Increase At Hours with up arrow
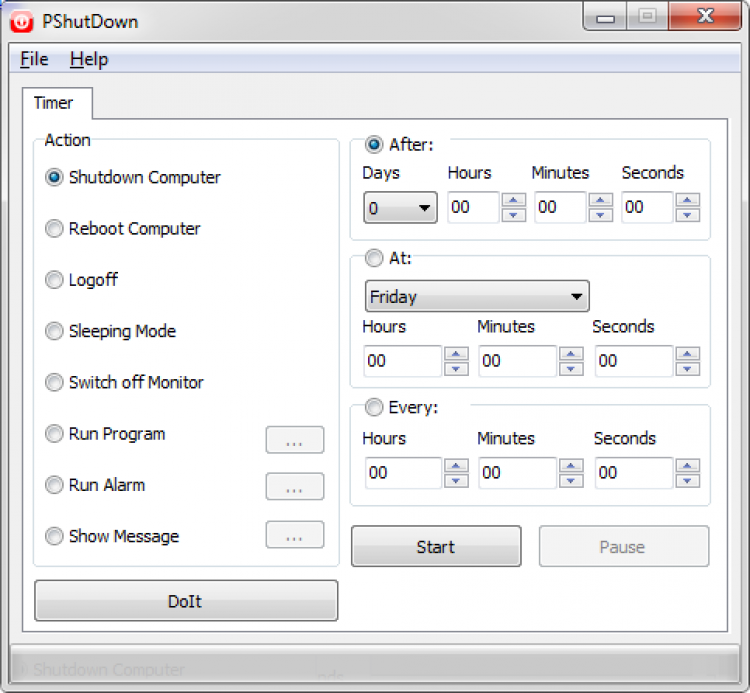 [456, 354]
